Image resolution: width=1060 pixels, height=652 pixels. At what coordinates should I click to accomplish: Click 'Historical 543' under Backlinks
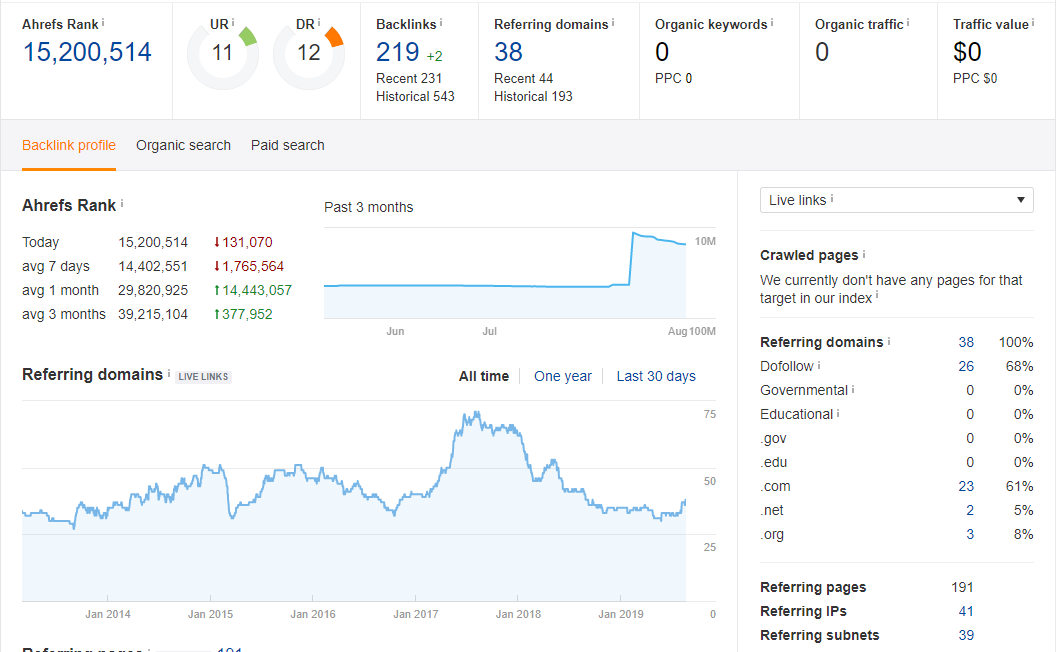coord(415,97)
